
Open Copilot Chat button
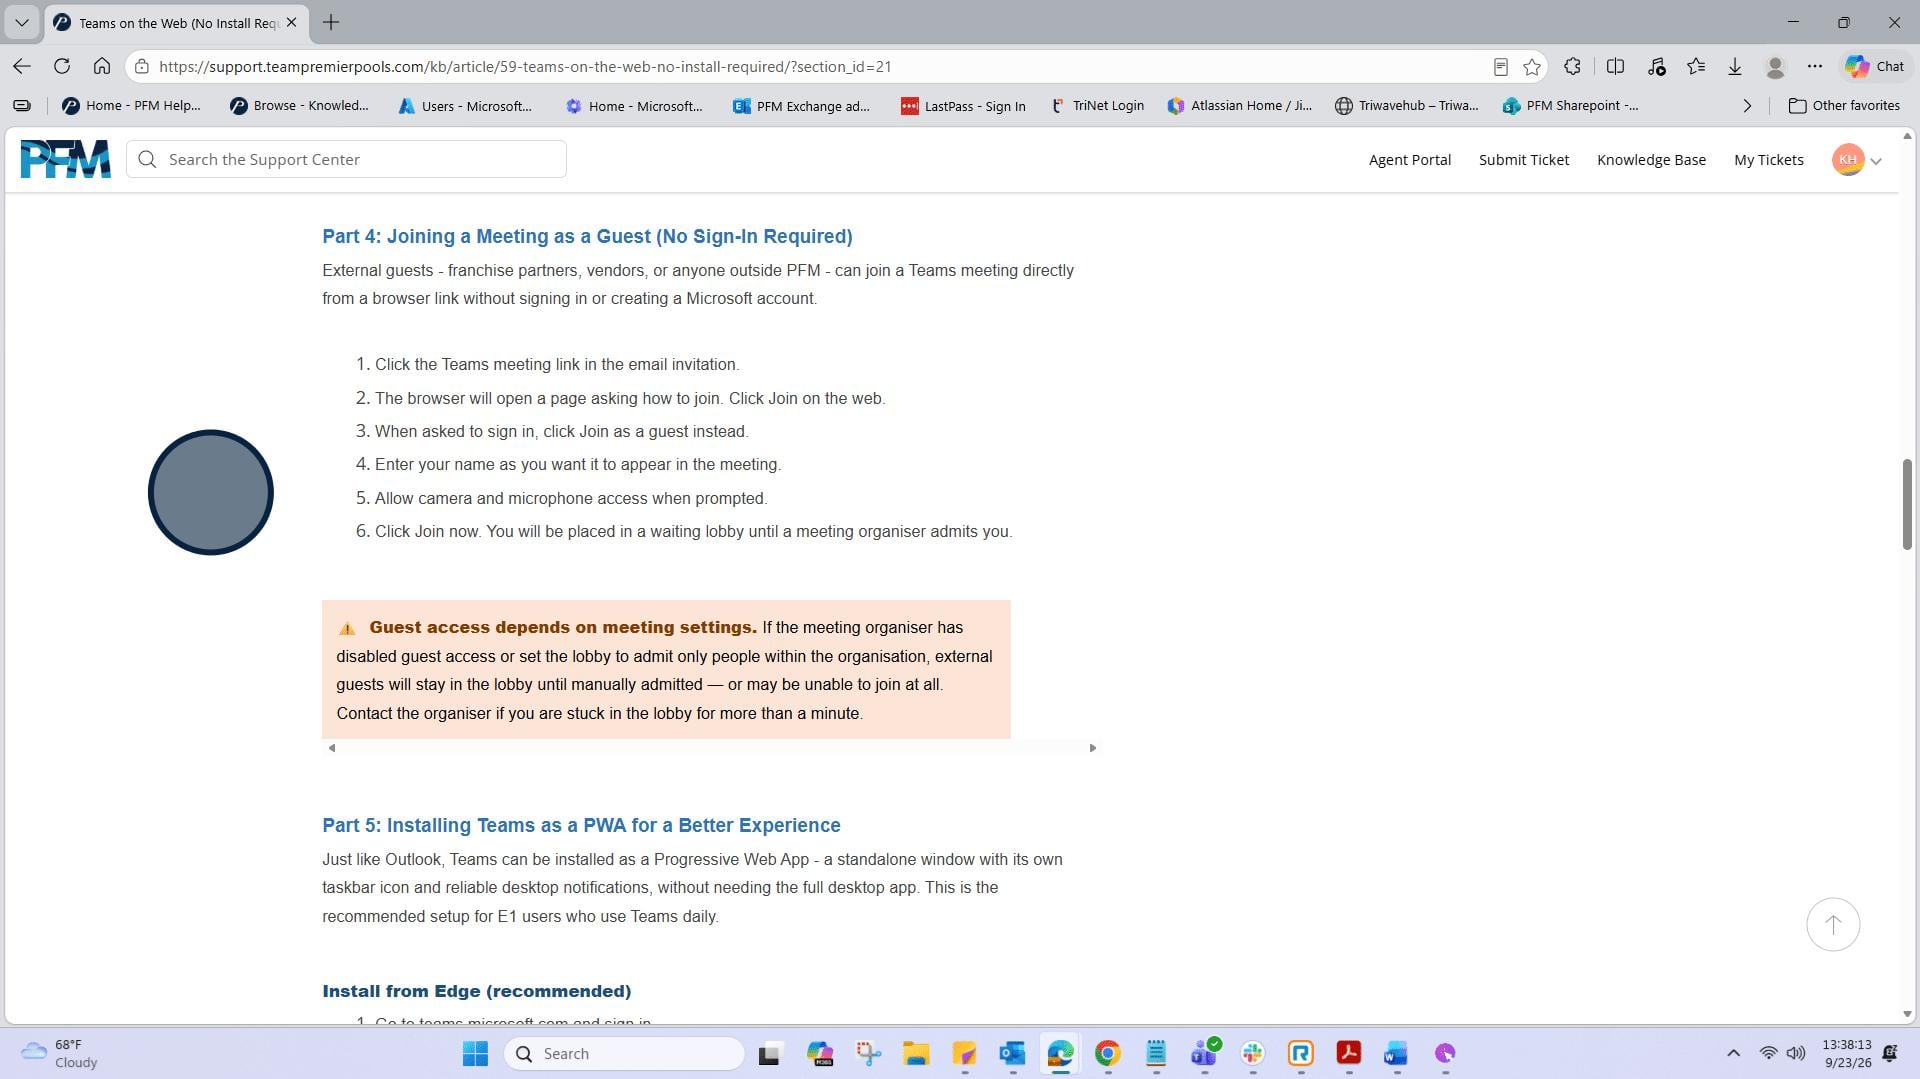1875,66
